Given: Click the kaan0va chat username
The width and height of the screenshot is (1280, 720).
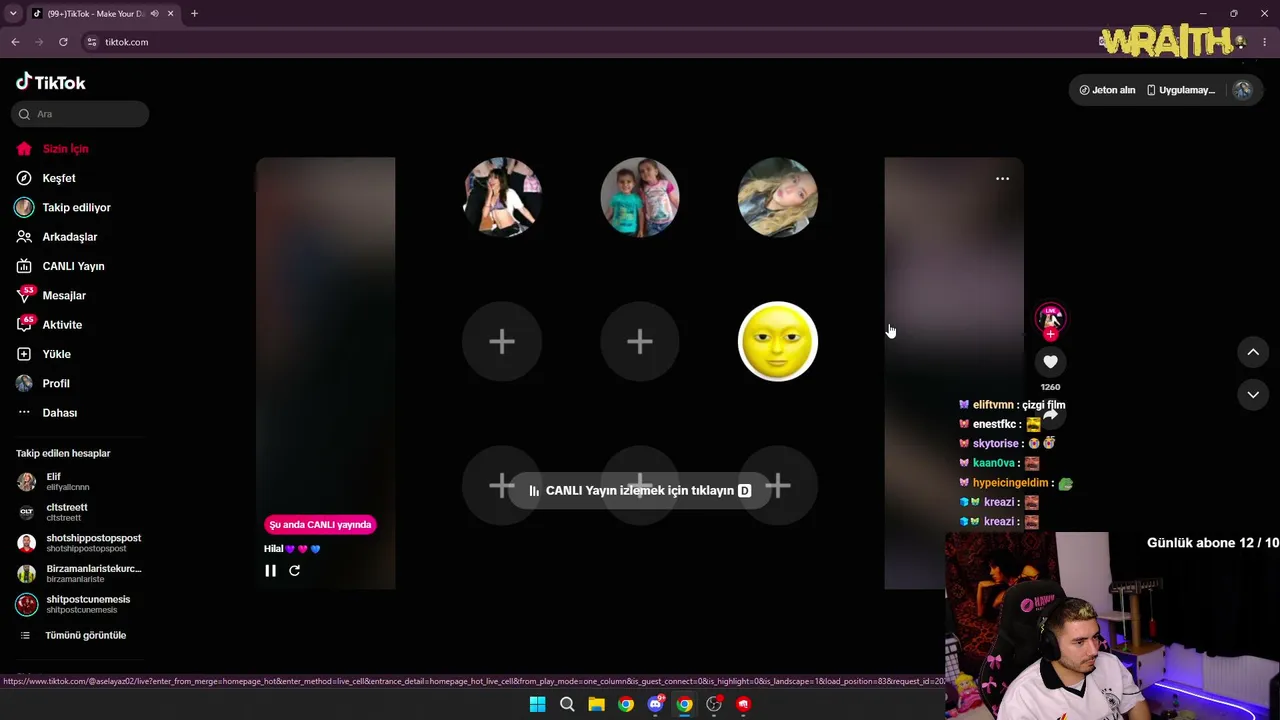Looking at the screenshot, I should [x=993, y=464].
